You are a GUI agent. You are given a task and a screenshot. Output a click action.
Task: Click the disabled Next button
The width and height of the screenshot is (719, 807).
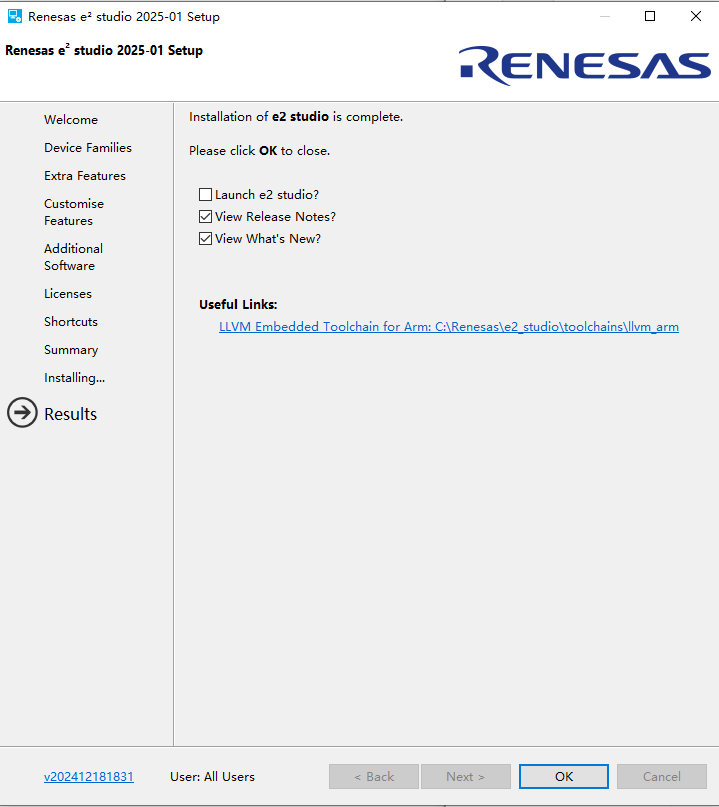(x=466, y=776)
